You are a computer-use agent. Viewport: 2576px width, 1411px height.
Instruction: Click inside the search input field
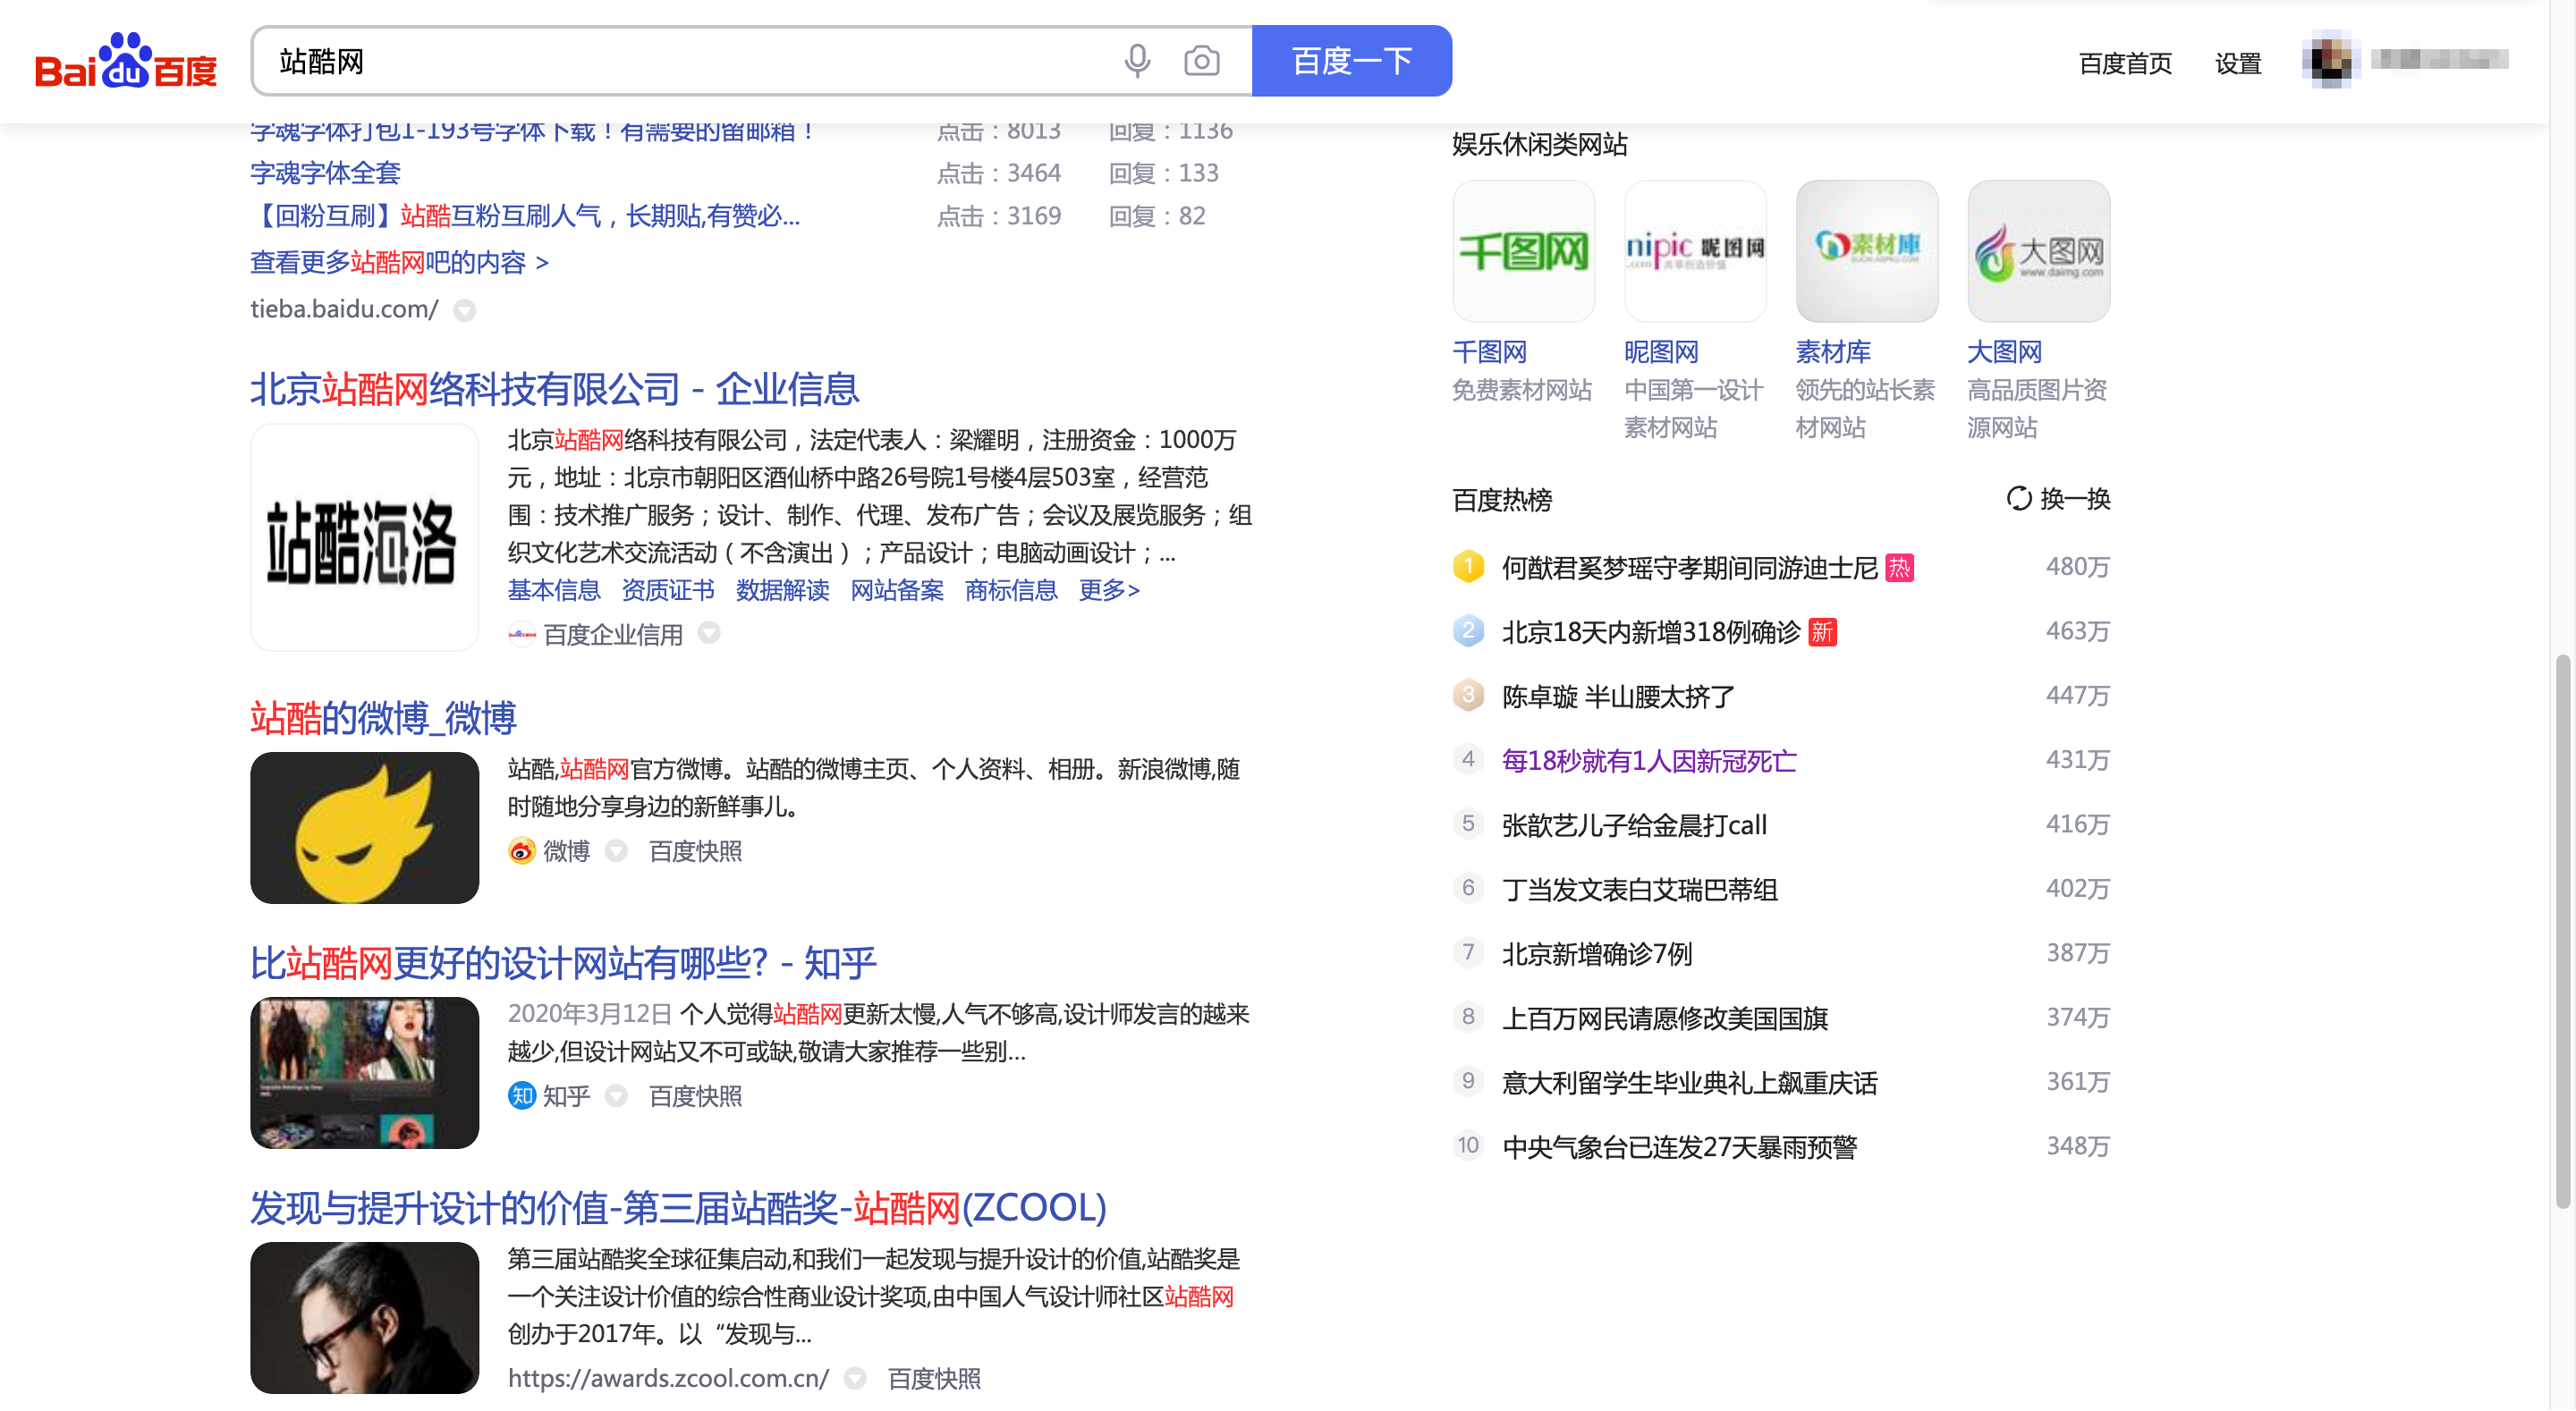(x=700, y=61)
